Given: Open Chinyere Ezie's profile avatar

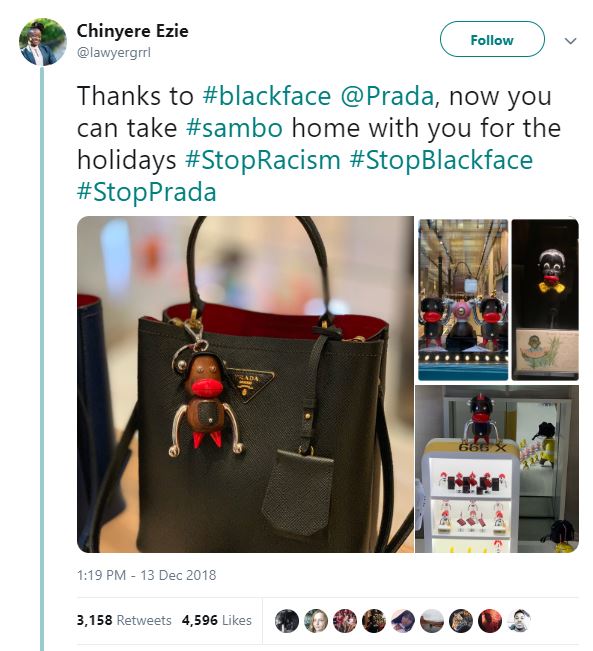Looking at the screenshot, I should tap(43, 42).
